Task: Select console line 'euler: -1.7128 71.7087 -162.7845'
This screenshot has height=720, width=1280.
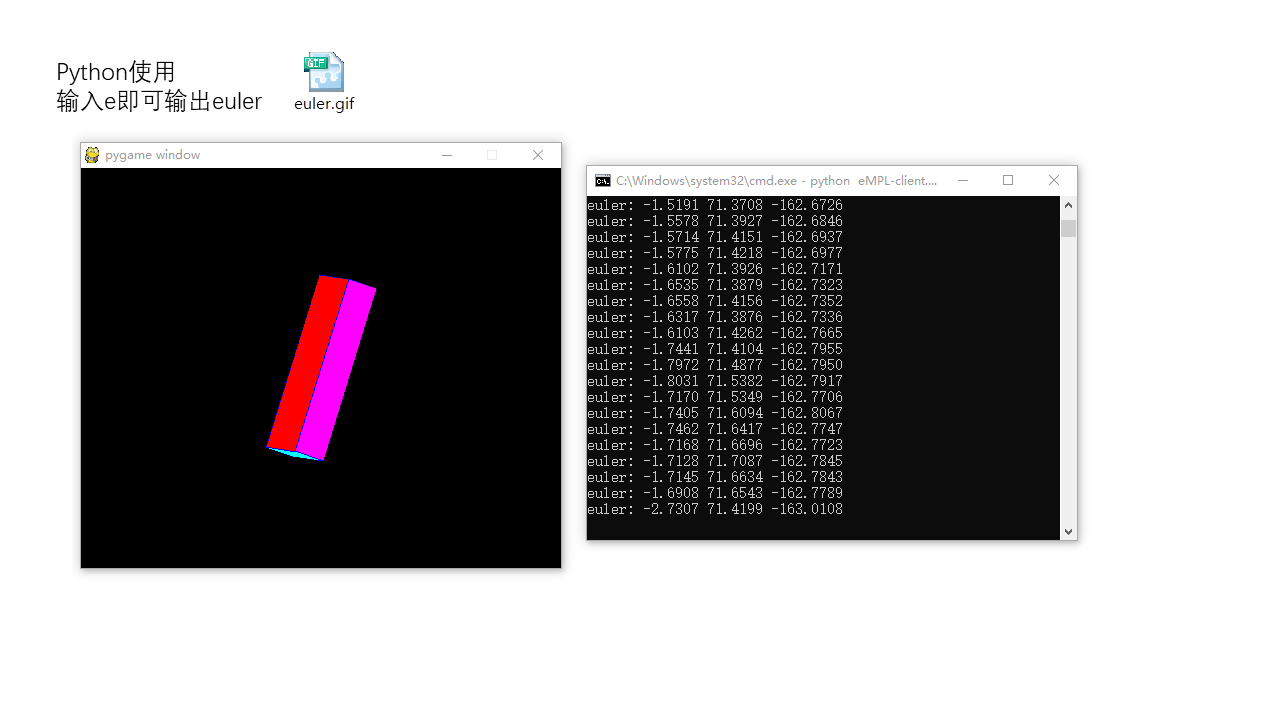Action: click(715, 461)
